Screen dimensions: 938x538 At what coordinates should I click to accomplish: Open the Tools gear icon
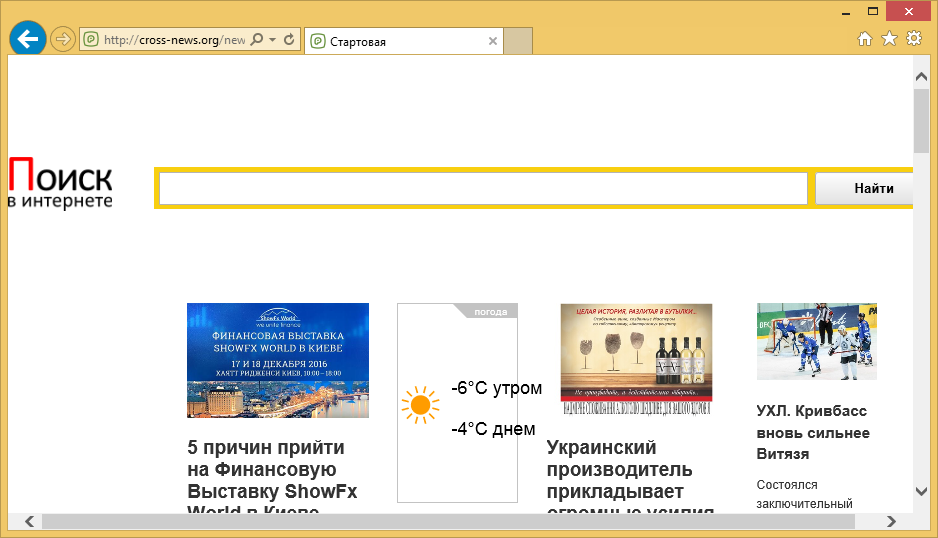point(913,39)
